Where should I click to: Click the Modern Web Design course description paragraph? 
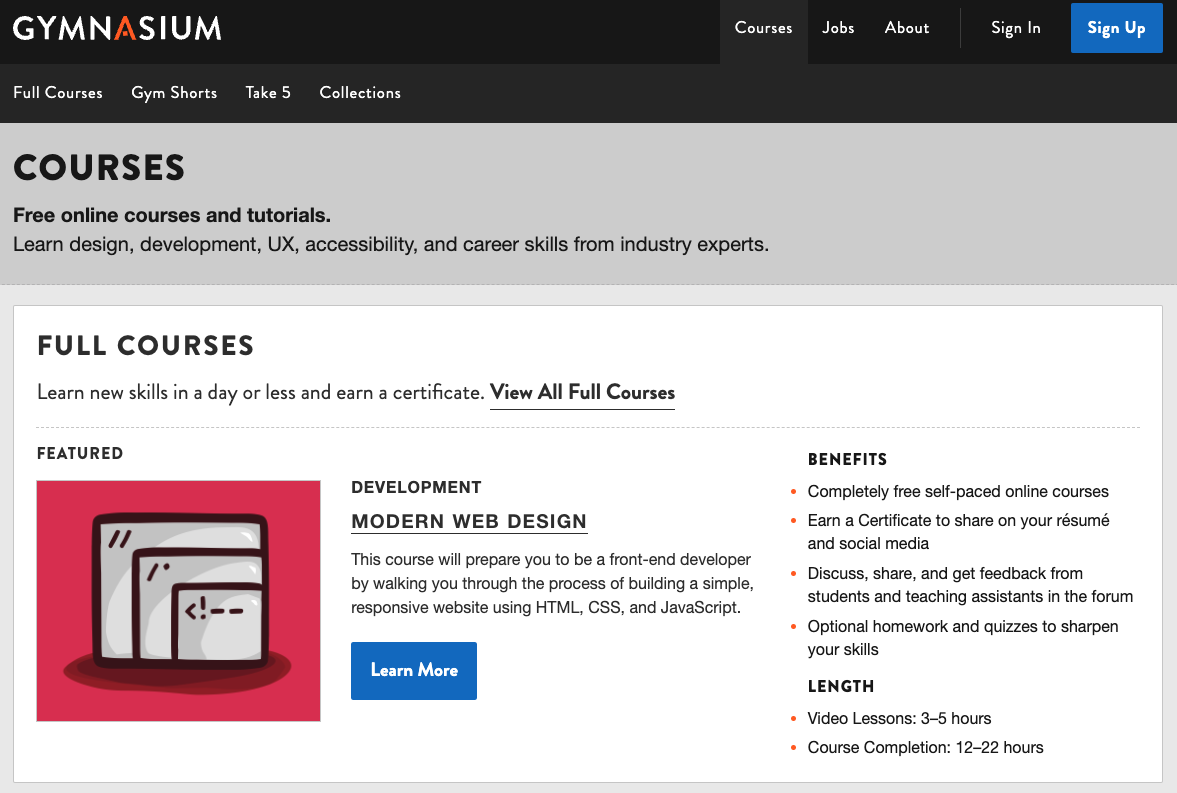552,583
